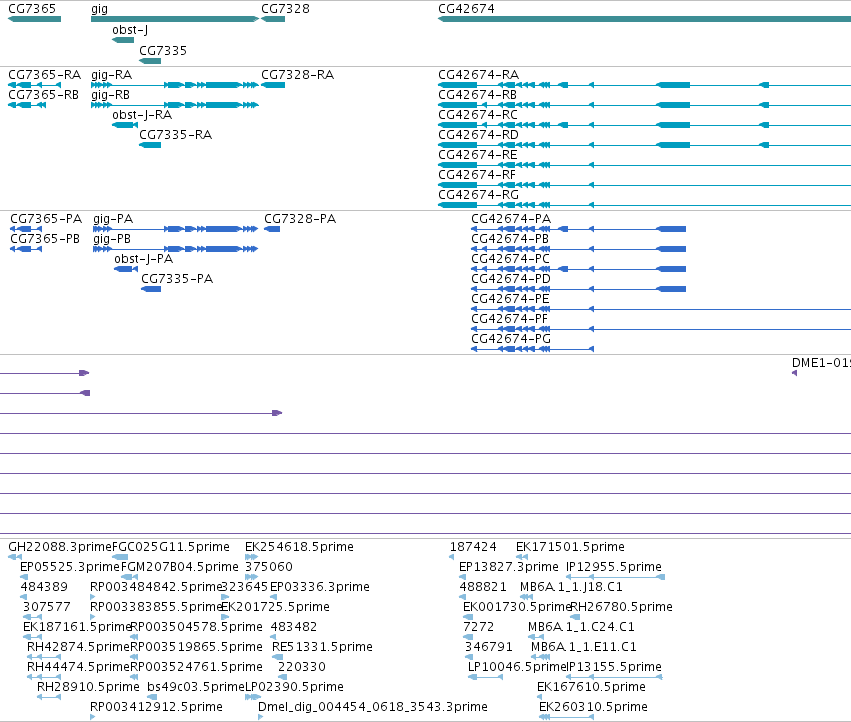The image size is (851, 722).
Task: Select the CG7328-RA transcript label
Action: tap(297, 75)
